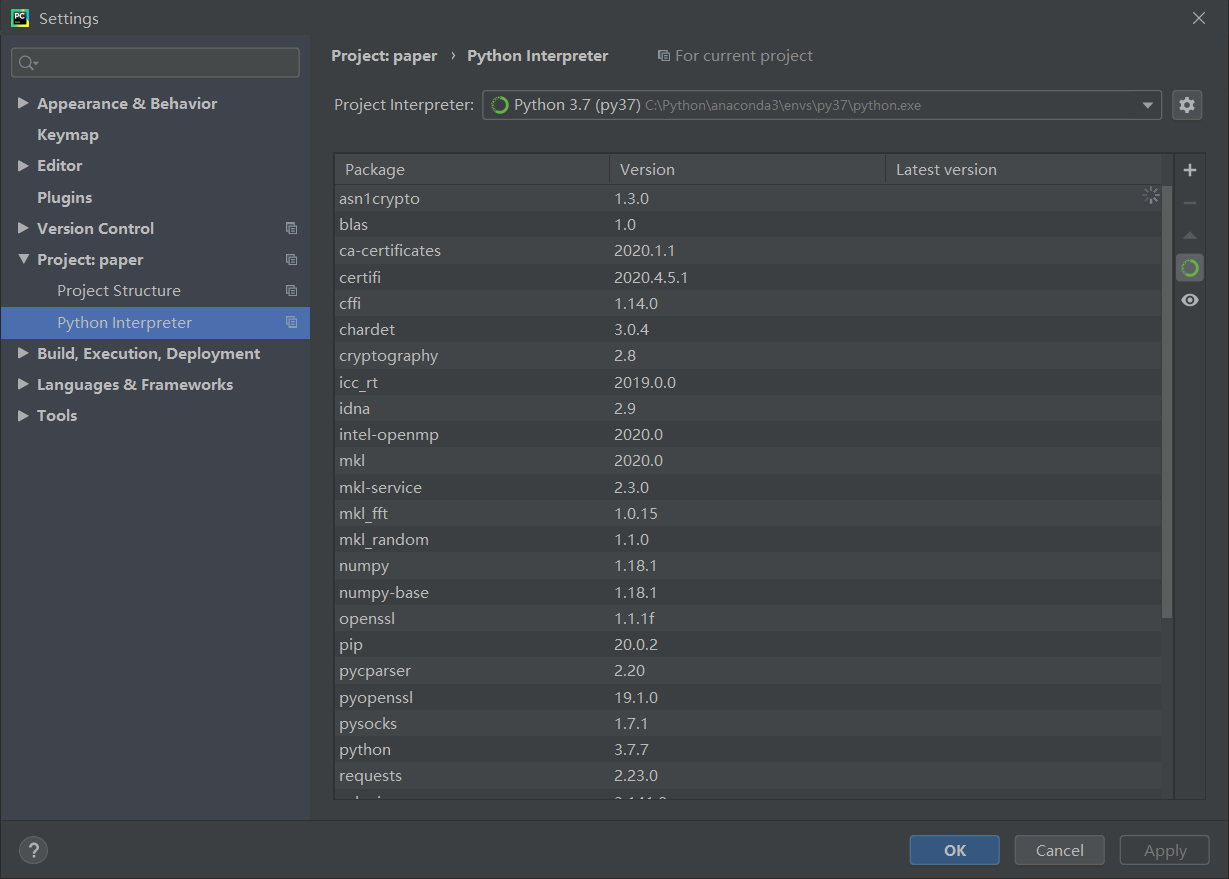Sort by the Version column header
Viewport: 1229px width, 879px height.
(747, 170)
